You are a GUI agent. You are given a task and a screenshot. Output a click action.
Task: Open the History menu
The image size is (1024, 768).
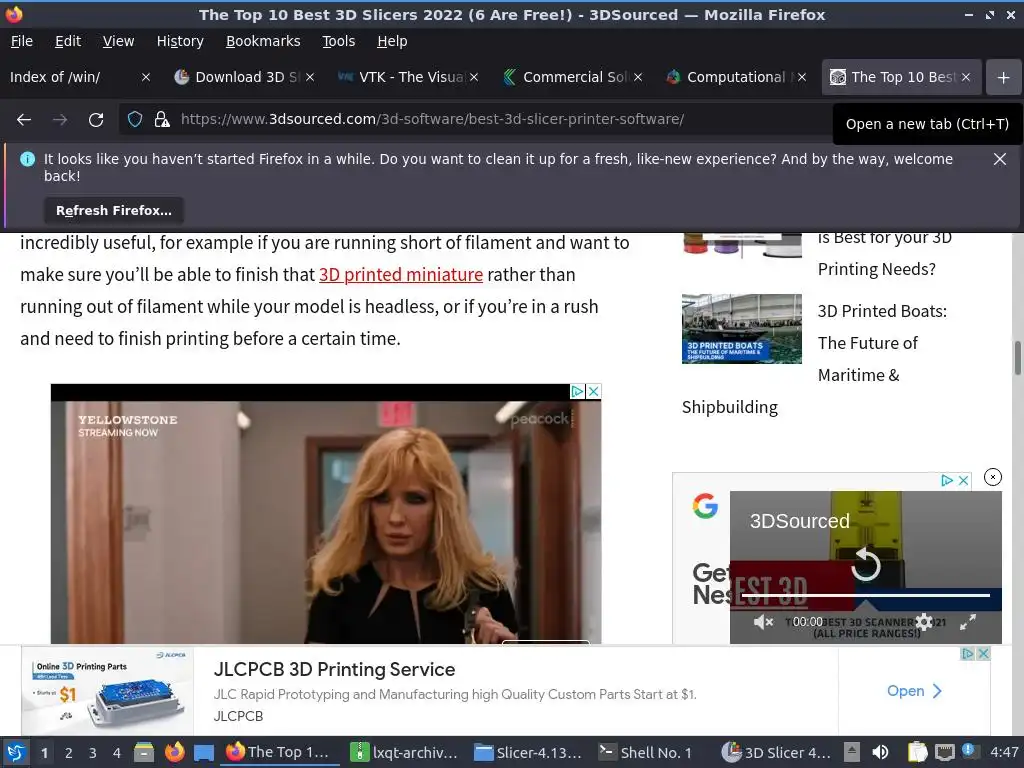click(x=180, y=41)
